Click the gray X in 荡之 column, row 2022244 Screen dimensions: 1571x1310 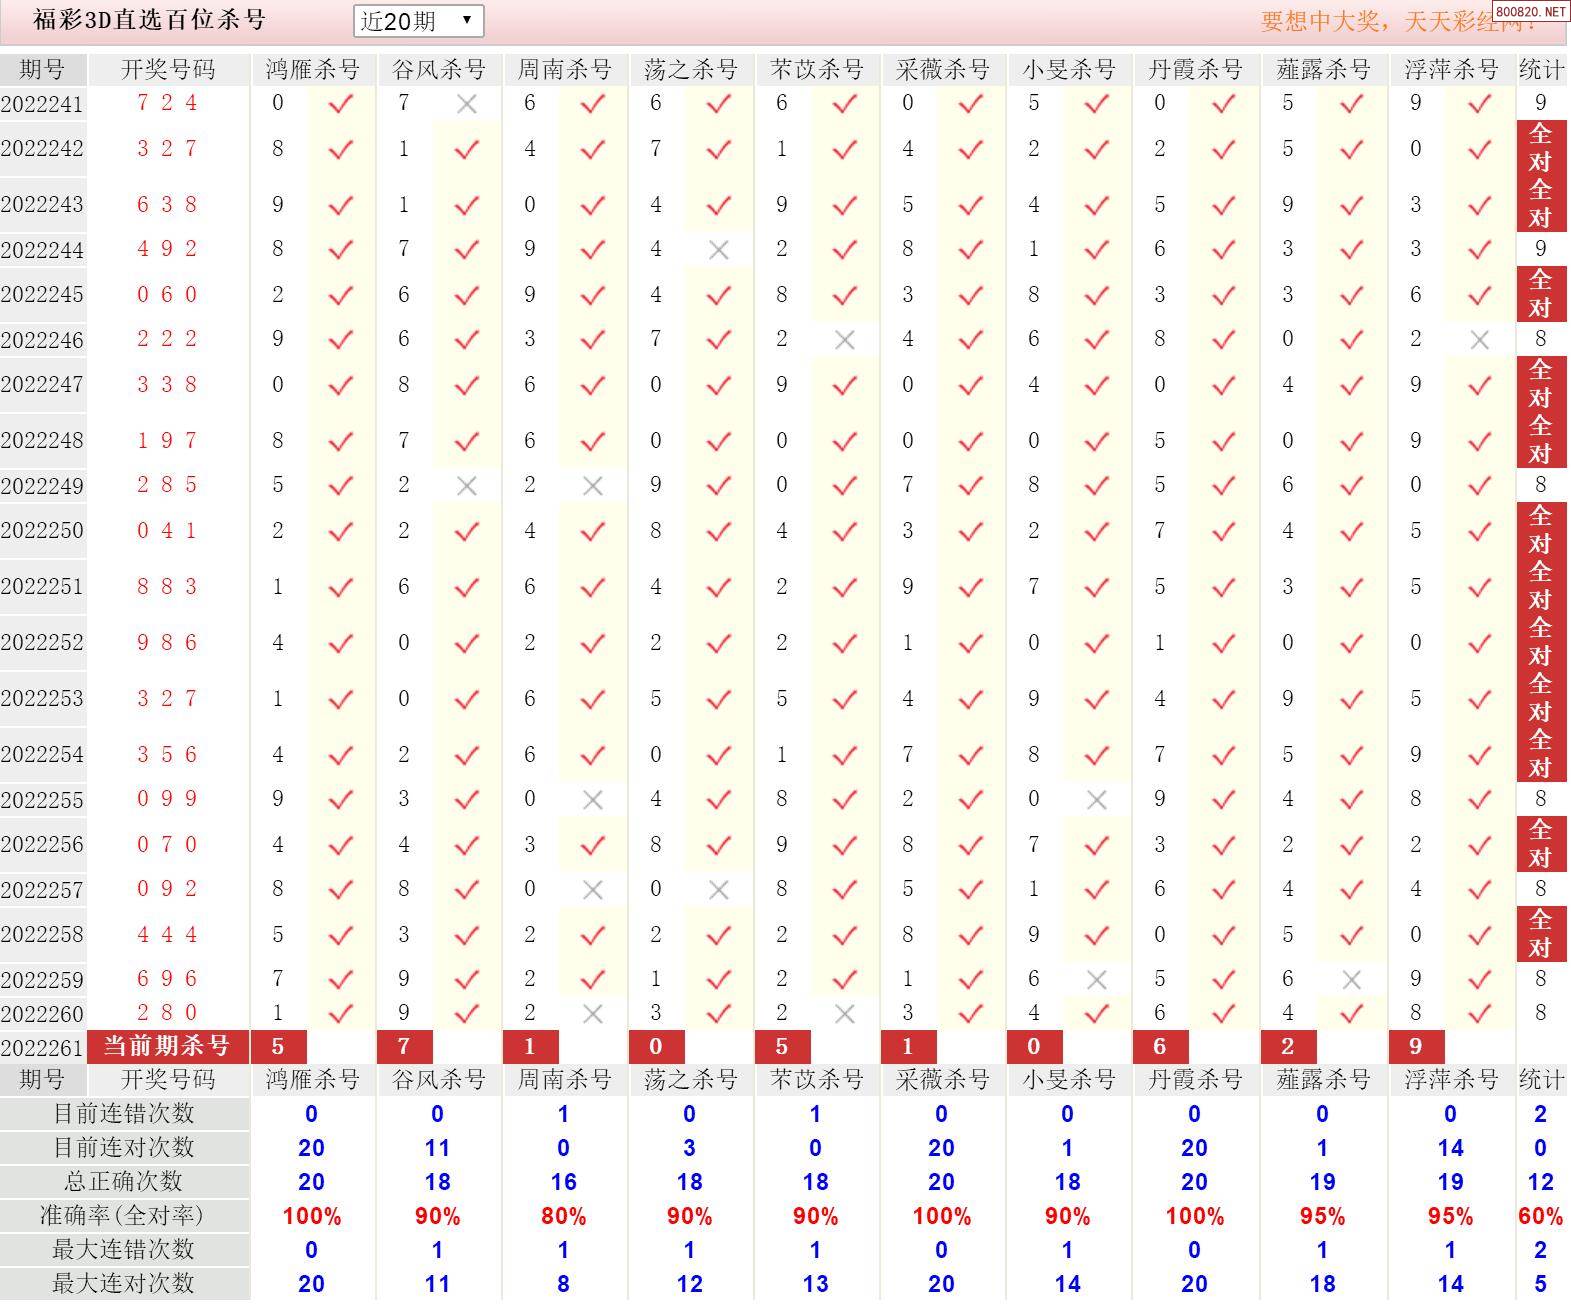[719, 250]
